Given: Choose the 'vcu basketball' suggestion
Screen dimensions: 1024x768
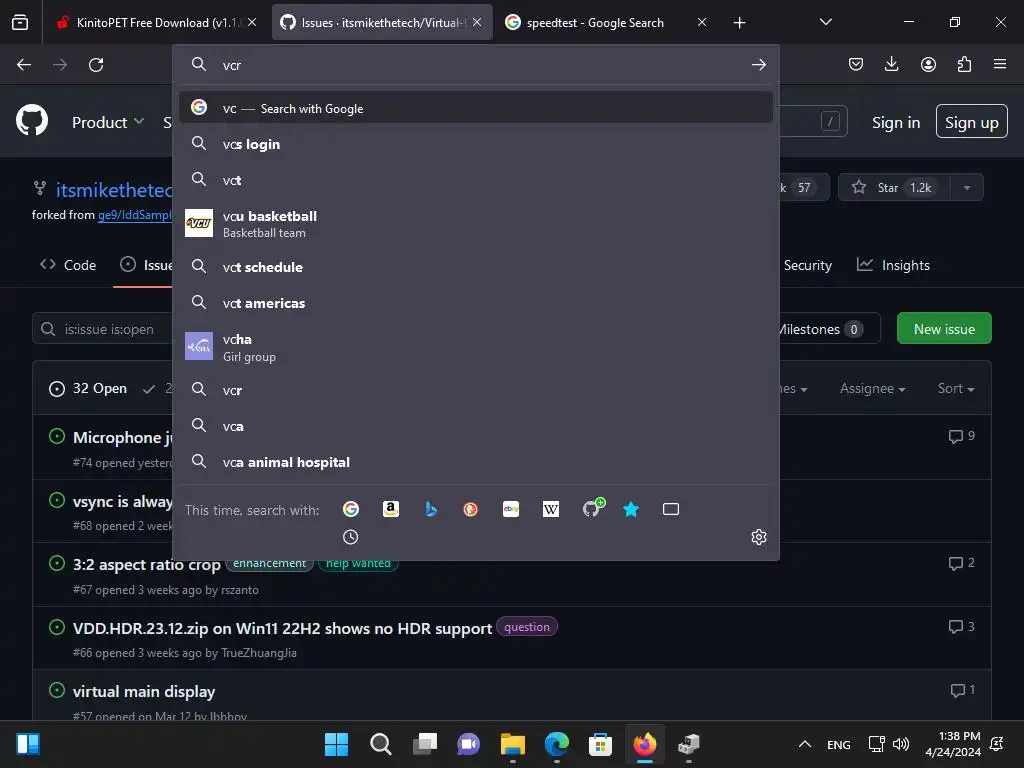Looking at the screenshot, I should click(x=475, y=223).
